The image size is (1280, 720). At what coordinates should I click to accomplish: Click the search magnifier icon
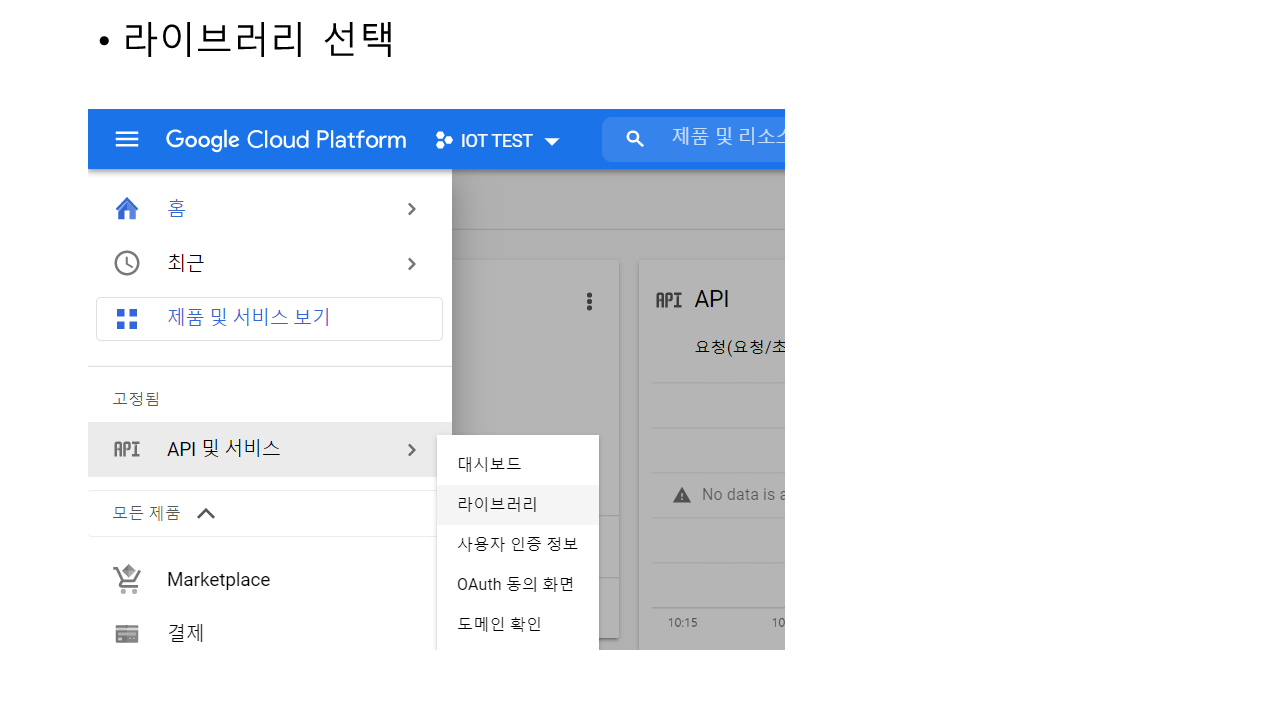635,139
